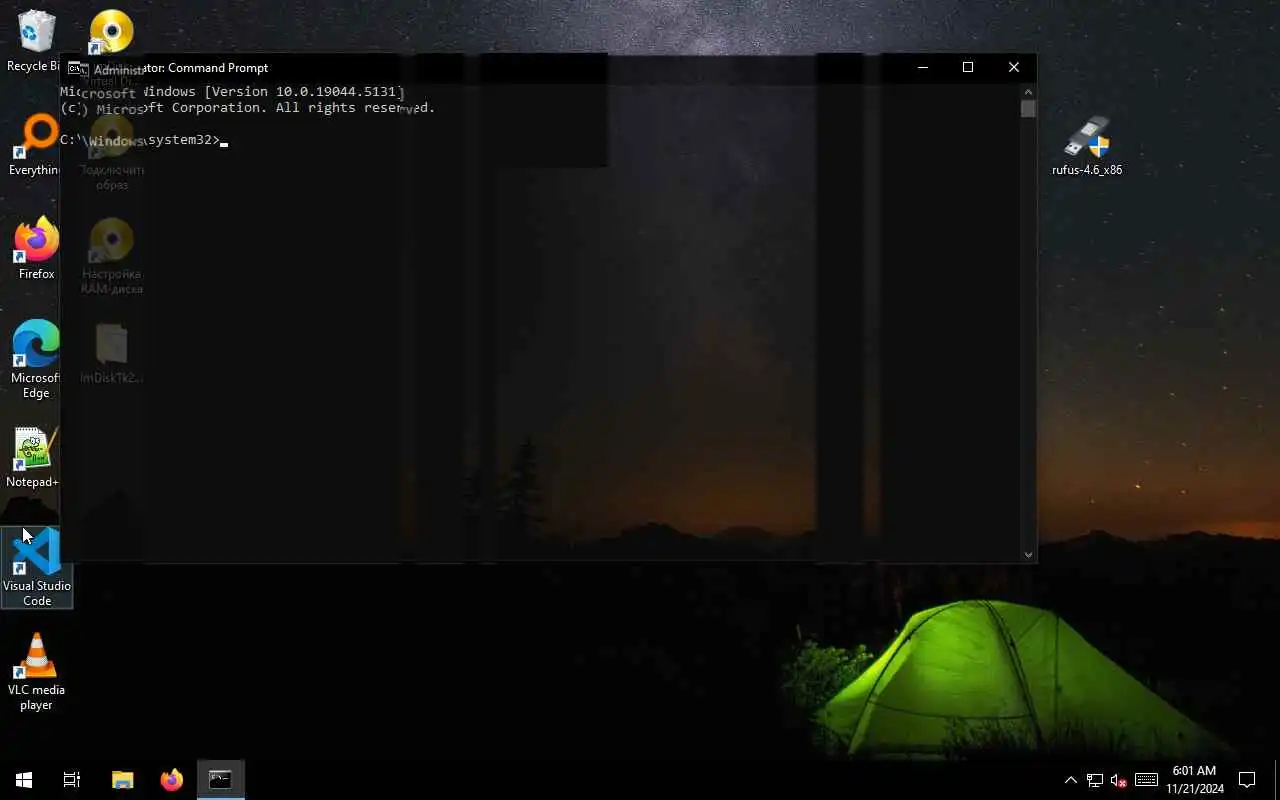Viewport: 1280px width, 800px height.
Task: Open the touch keyboard tray icon
Action: tap(1147, 780)
